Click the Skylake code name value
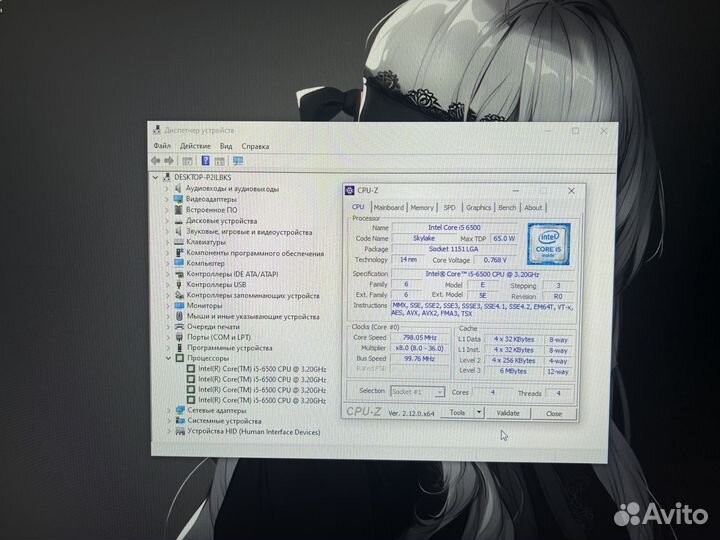The image size is (720, 540). pyautogui.click(x=424, y=238)
